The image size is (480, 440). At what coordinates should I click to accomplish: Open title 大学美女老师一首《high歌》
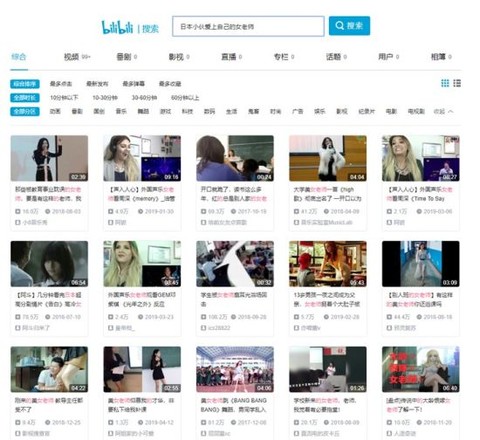(328, 194)
